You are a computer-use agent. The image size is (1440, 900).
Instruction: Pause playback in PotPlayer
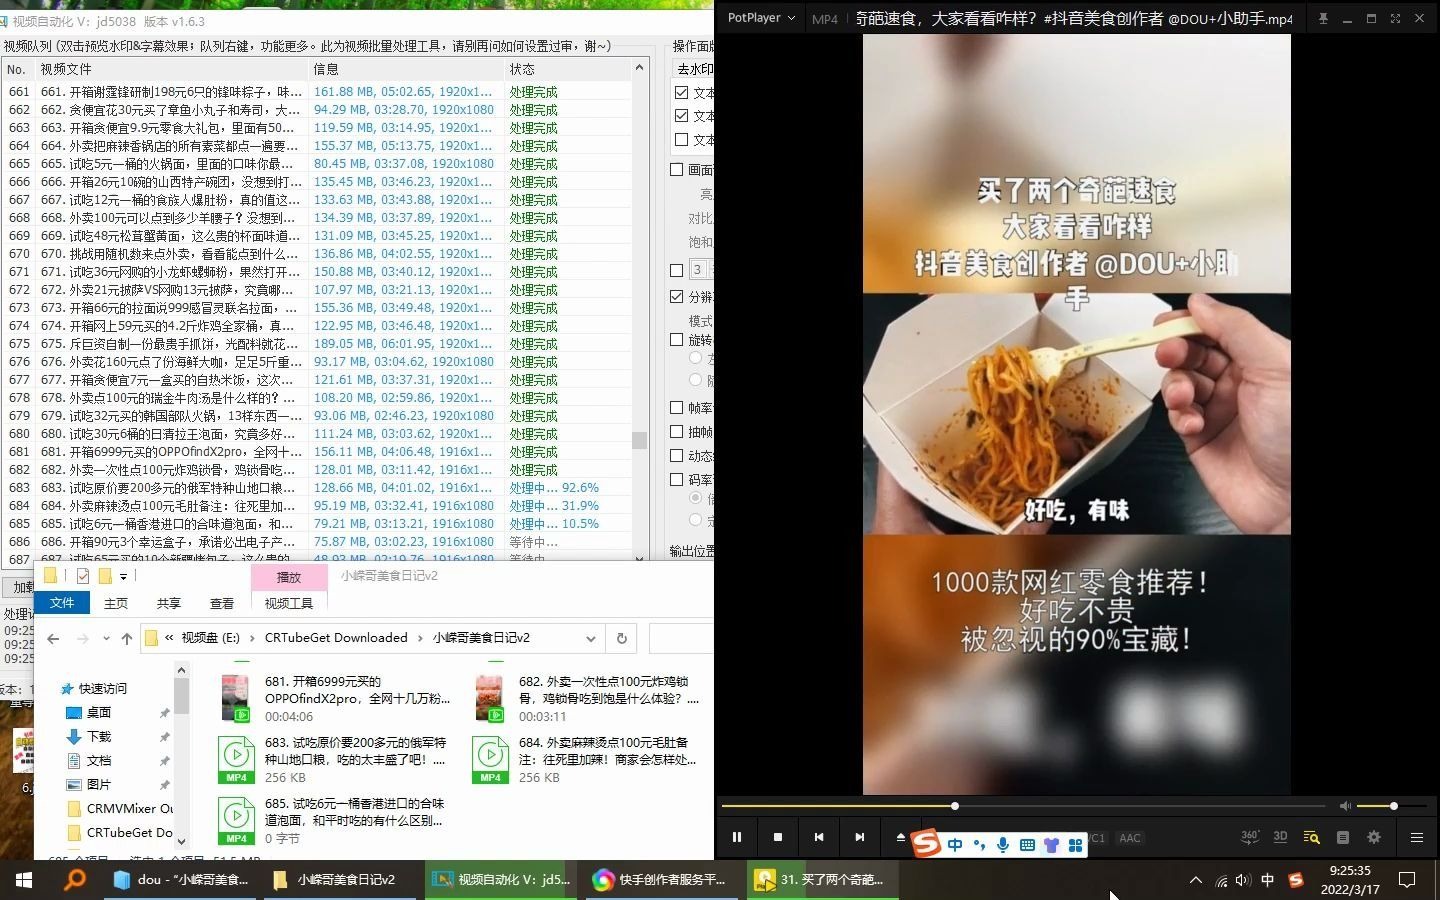[737, 837]
